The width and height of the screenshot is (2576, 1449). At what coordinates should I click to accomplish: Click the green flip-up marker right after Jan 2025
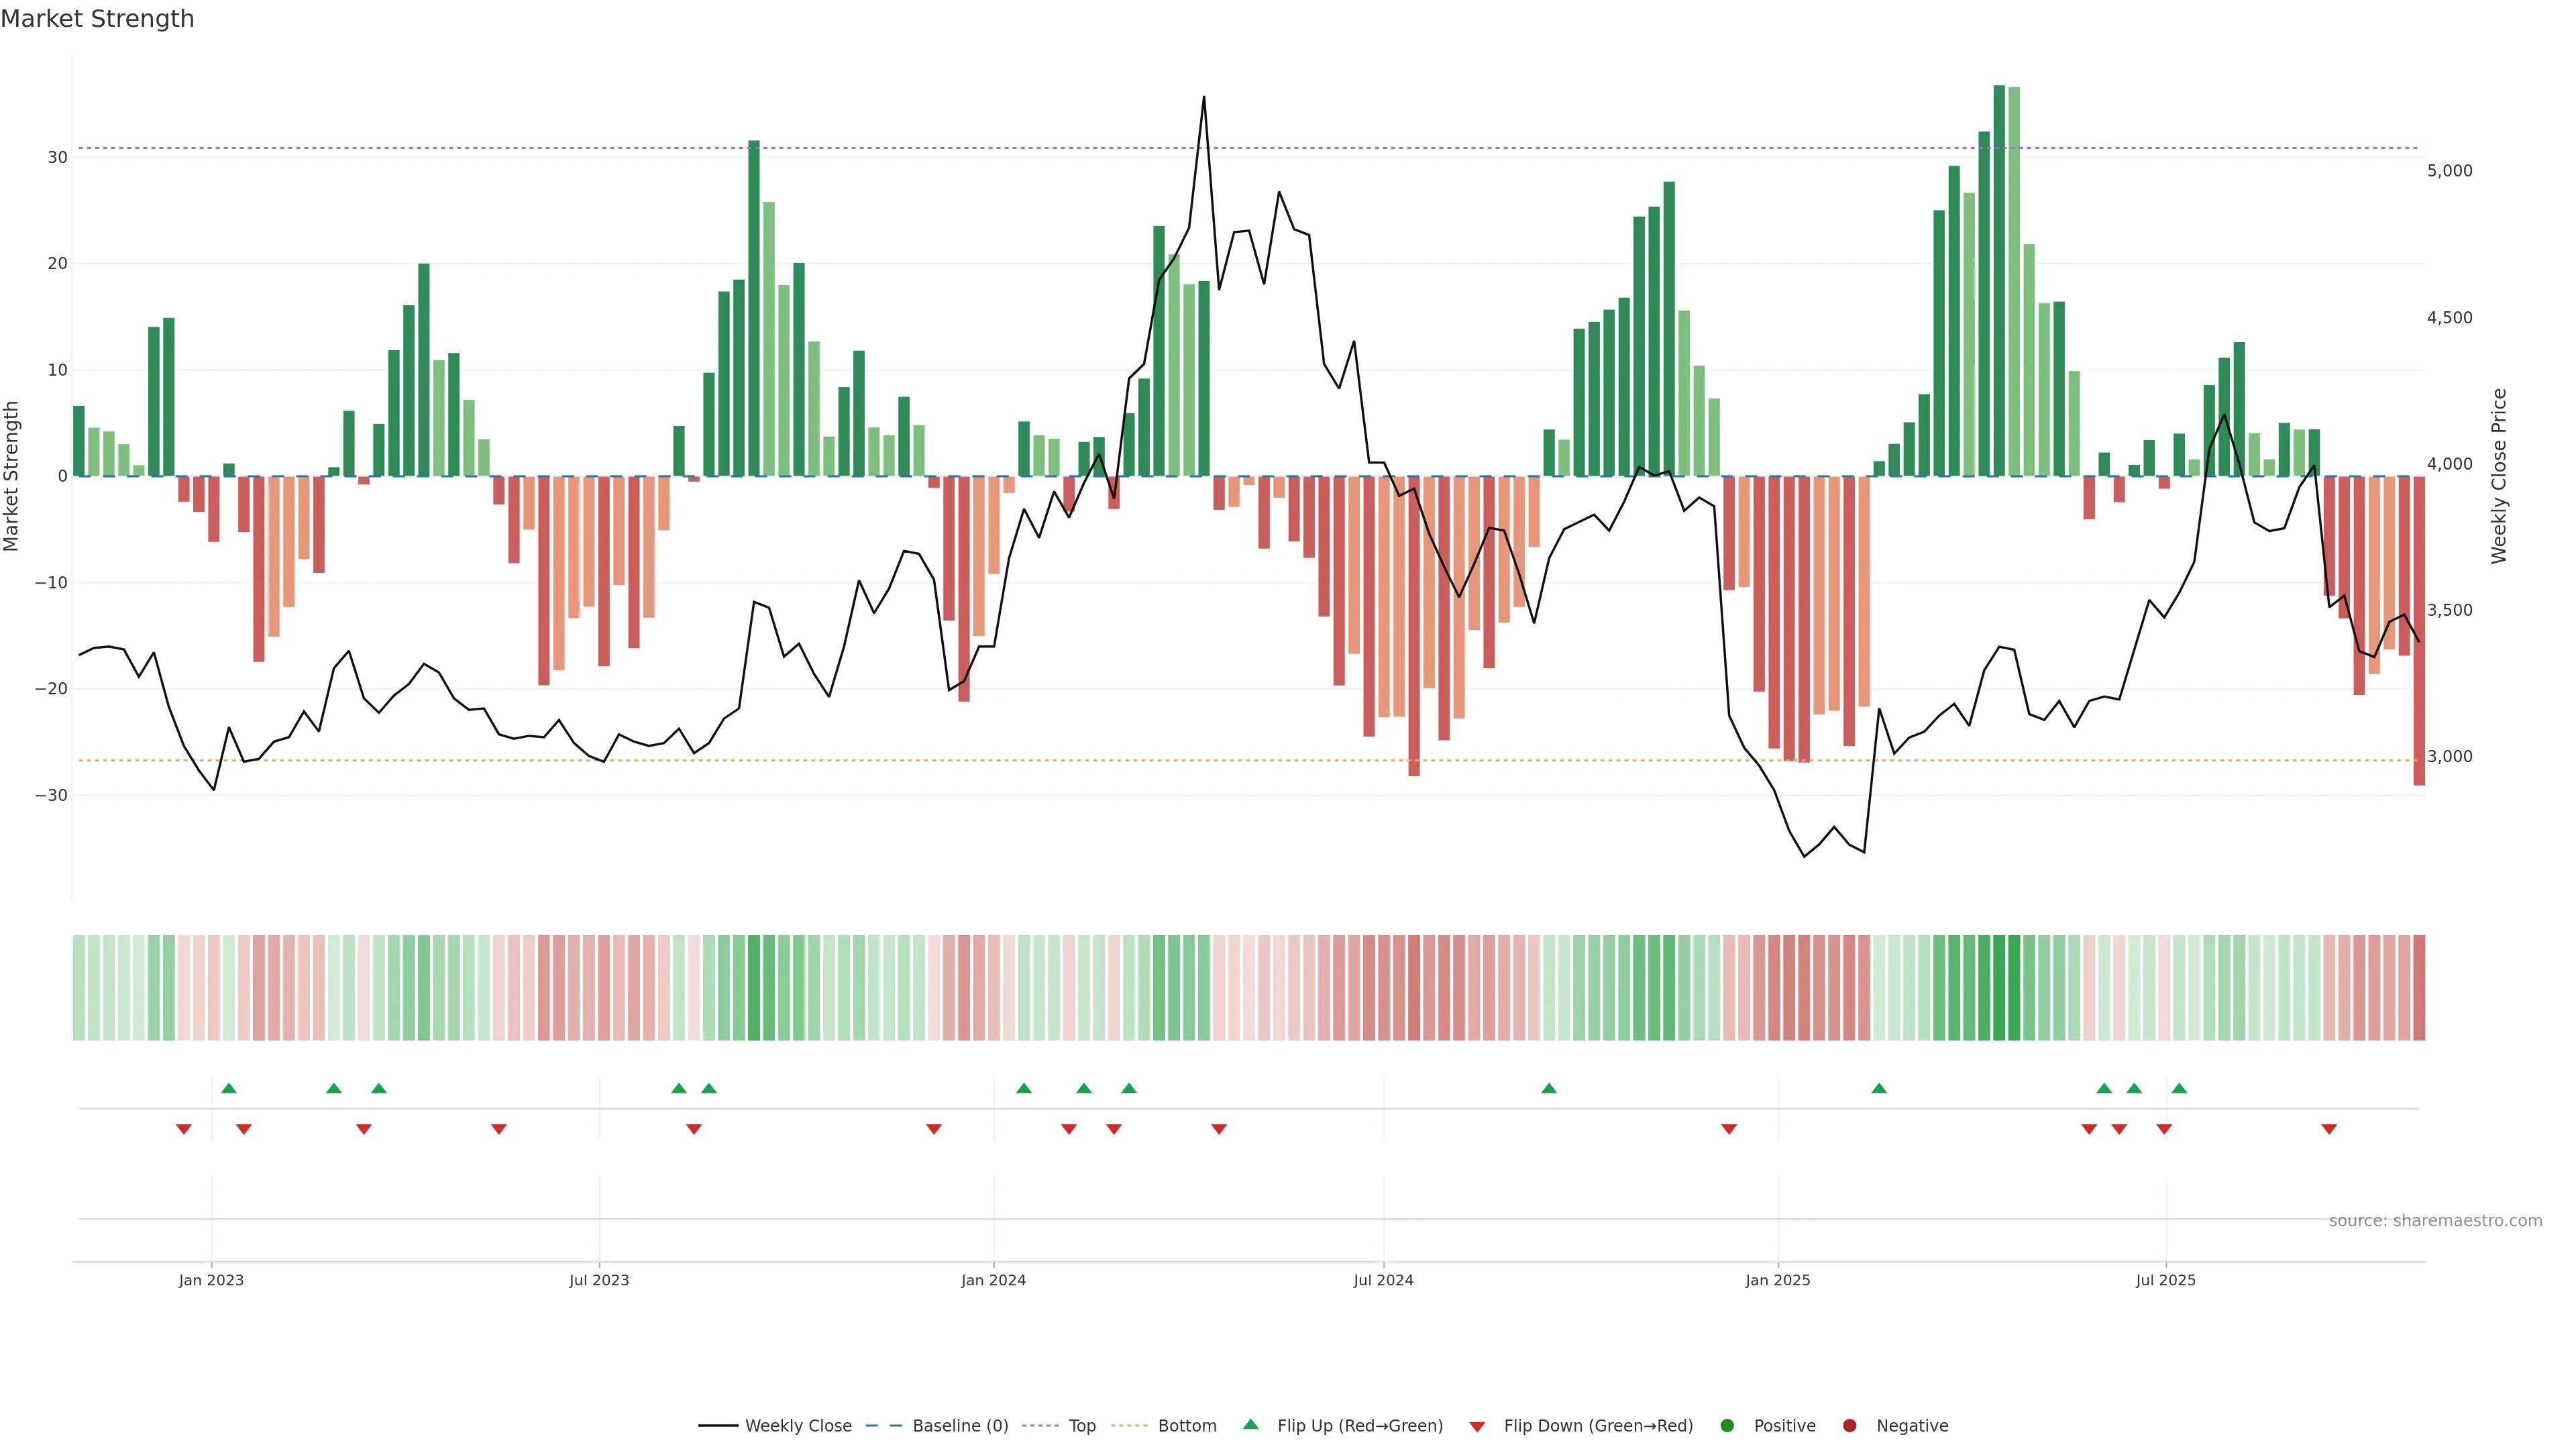(1879, 1088)
